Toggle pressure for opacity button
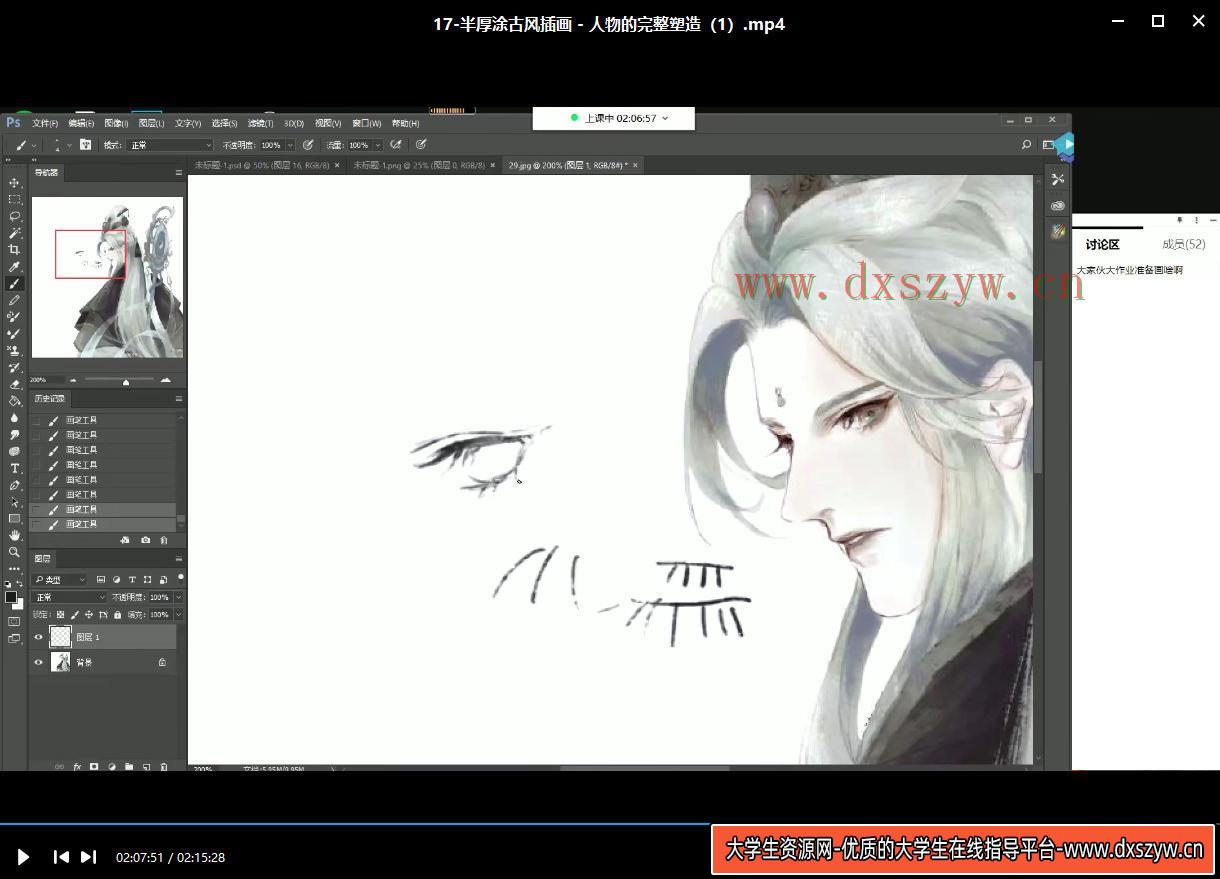This screenshot has width=1220, height=879. 308,145
